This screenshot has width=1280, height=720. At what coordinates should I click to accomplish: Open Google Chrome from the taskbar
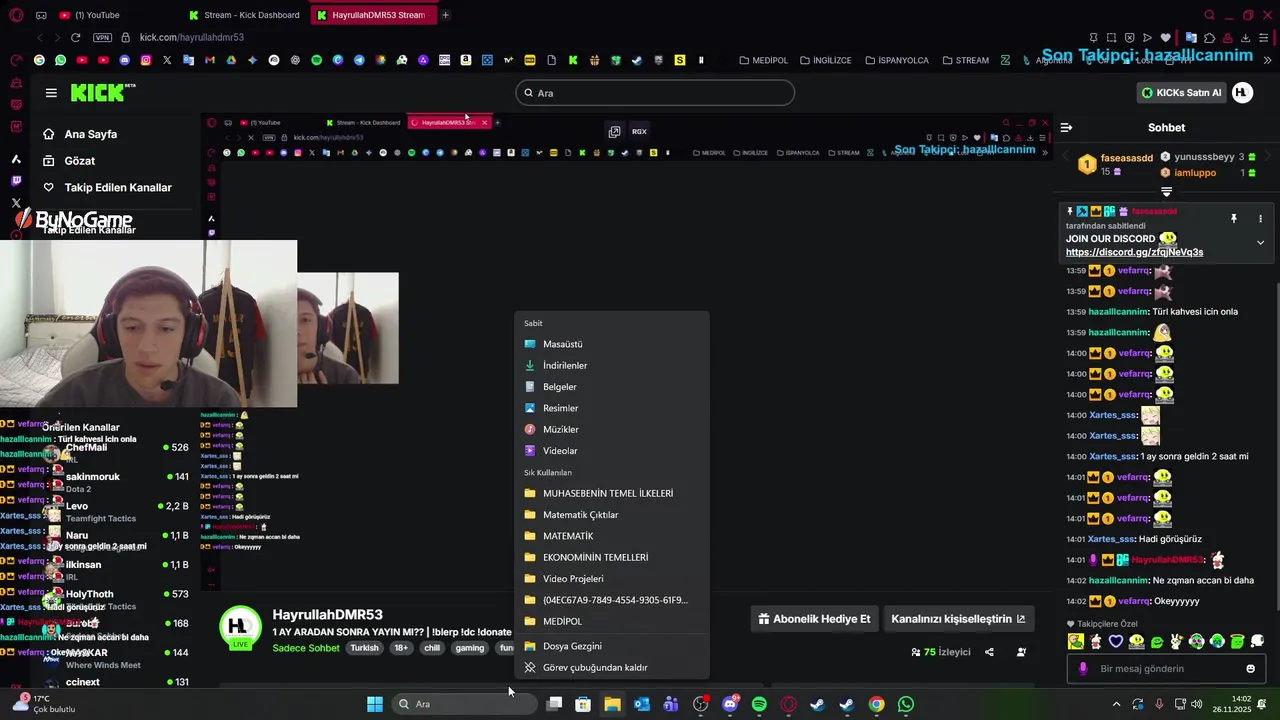pos(876,704)
